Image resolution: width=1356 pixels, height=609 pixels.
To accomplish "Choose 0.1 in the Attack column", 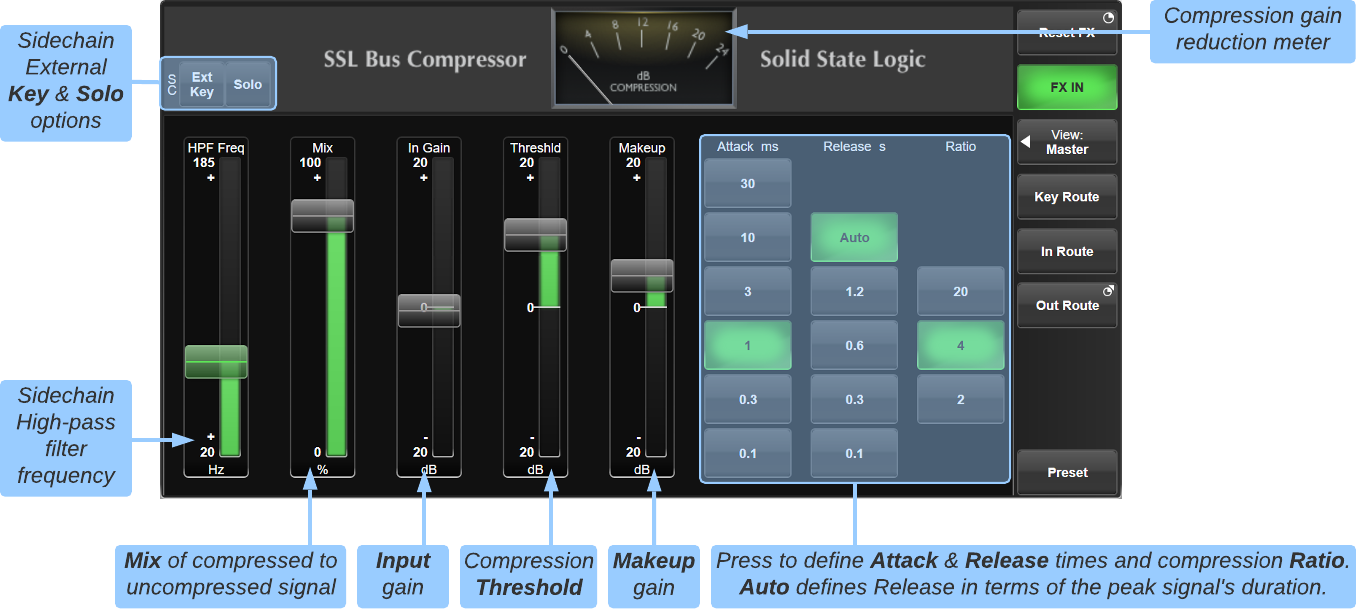I will click(748, 453).
